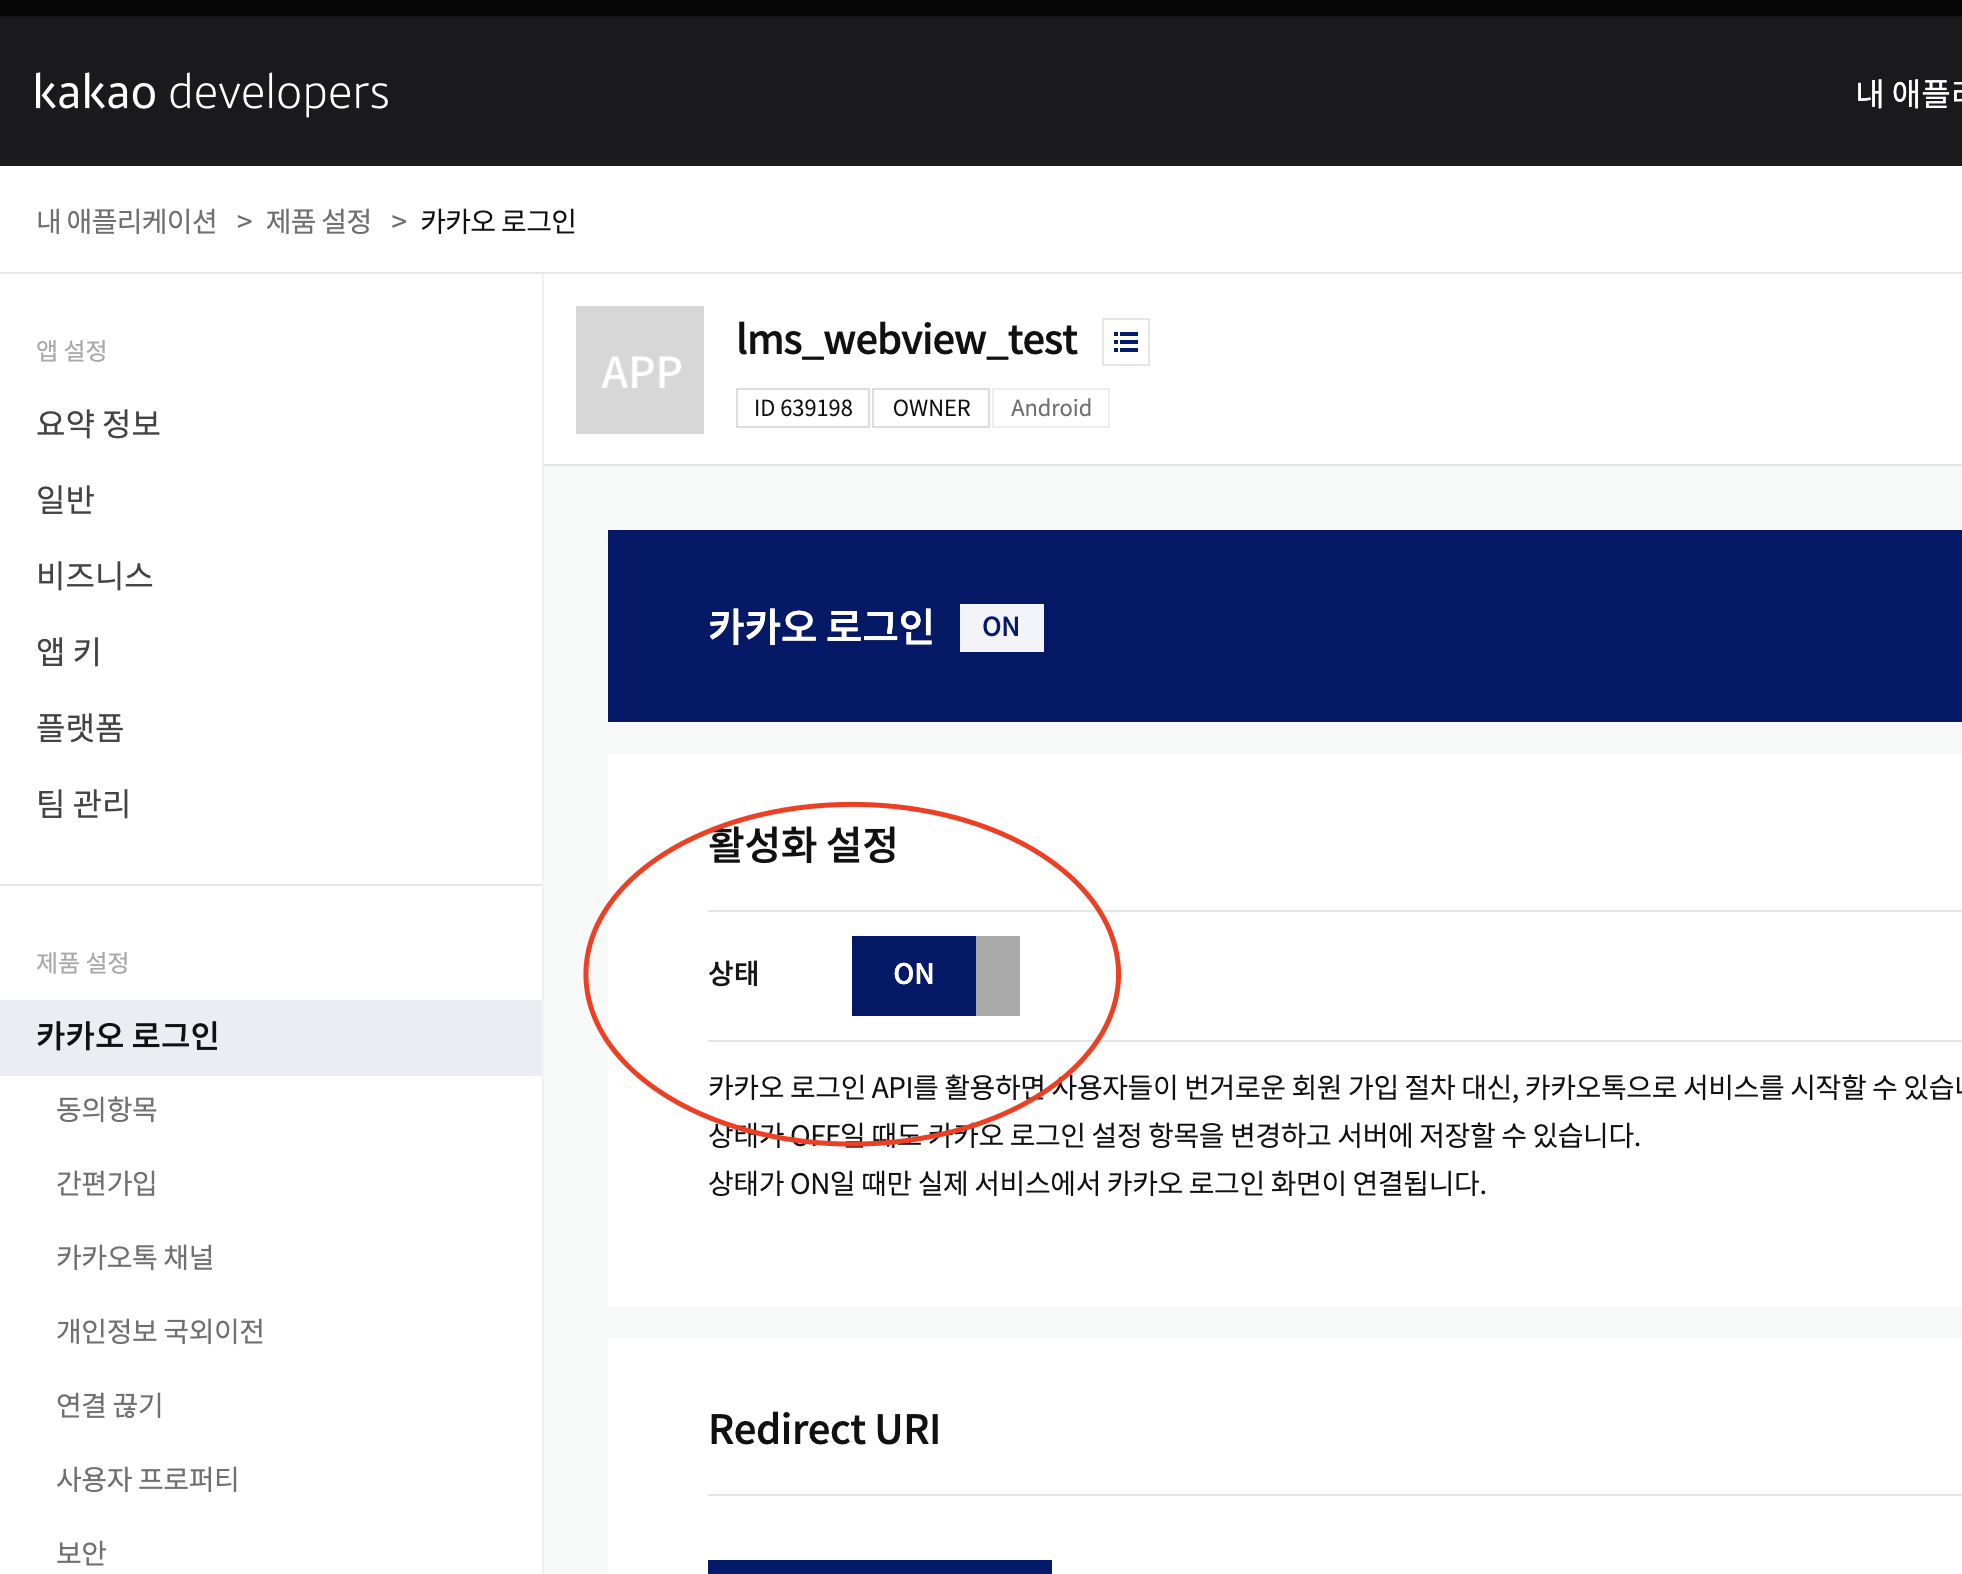Open 팀 관리 in the sidebar
Image resolution: width=1962 pixels, height=1574 pixels.
[83, 803]
